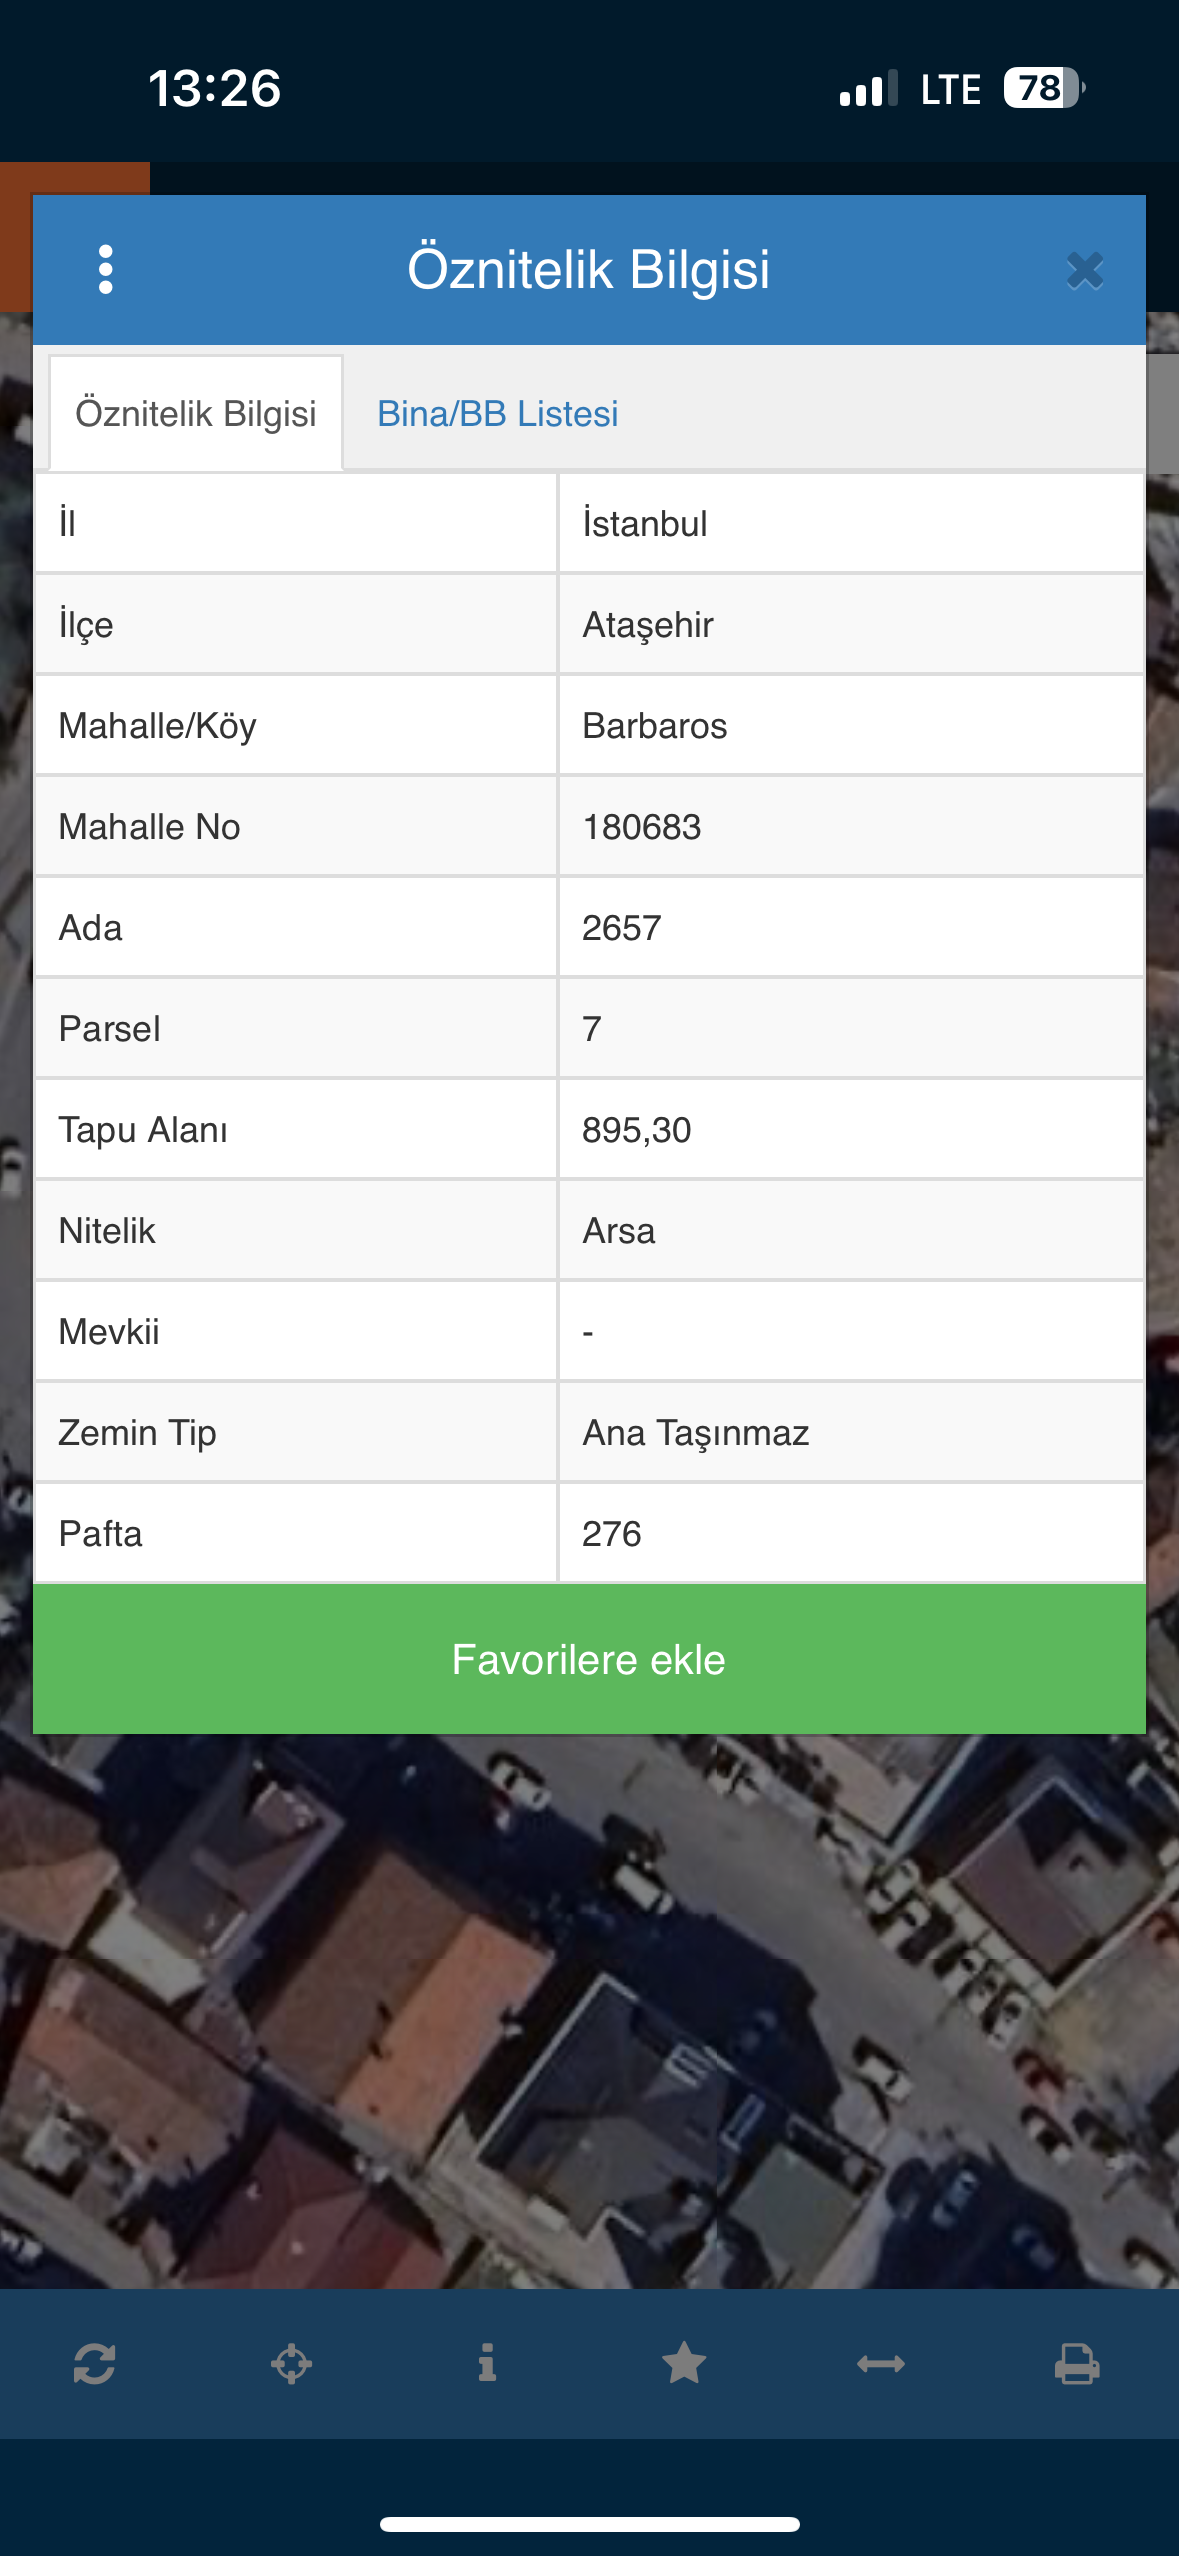
Task: Tap the crosshair locate icon
Action: tap(291, 2364)
